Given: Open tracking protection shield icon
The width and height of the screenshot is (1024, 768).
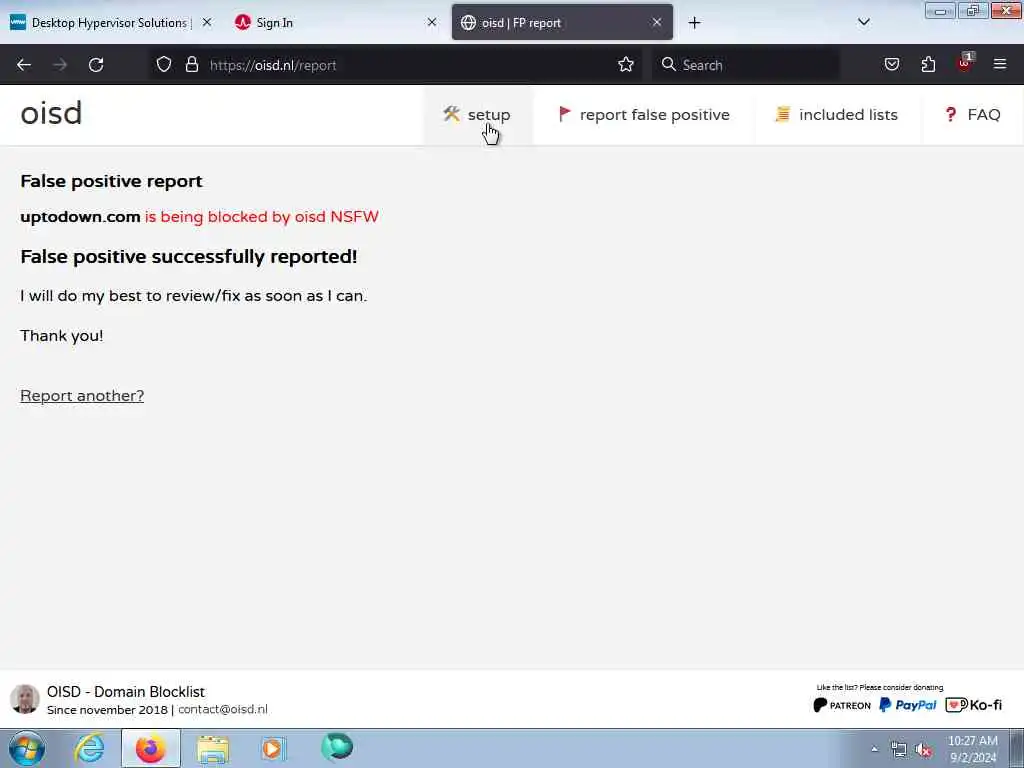Looking at the screenshot, I should click(x=164, y=64).
